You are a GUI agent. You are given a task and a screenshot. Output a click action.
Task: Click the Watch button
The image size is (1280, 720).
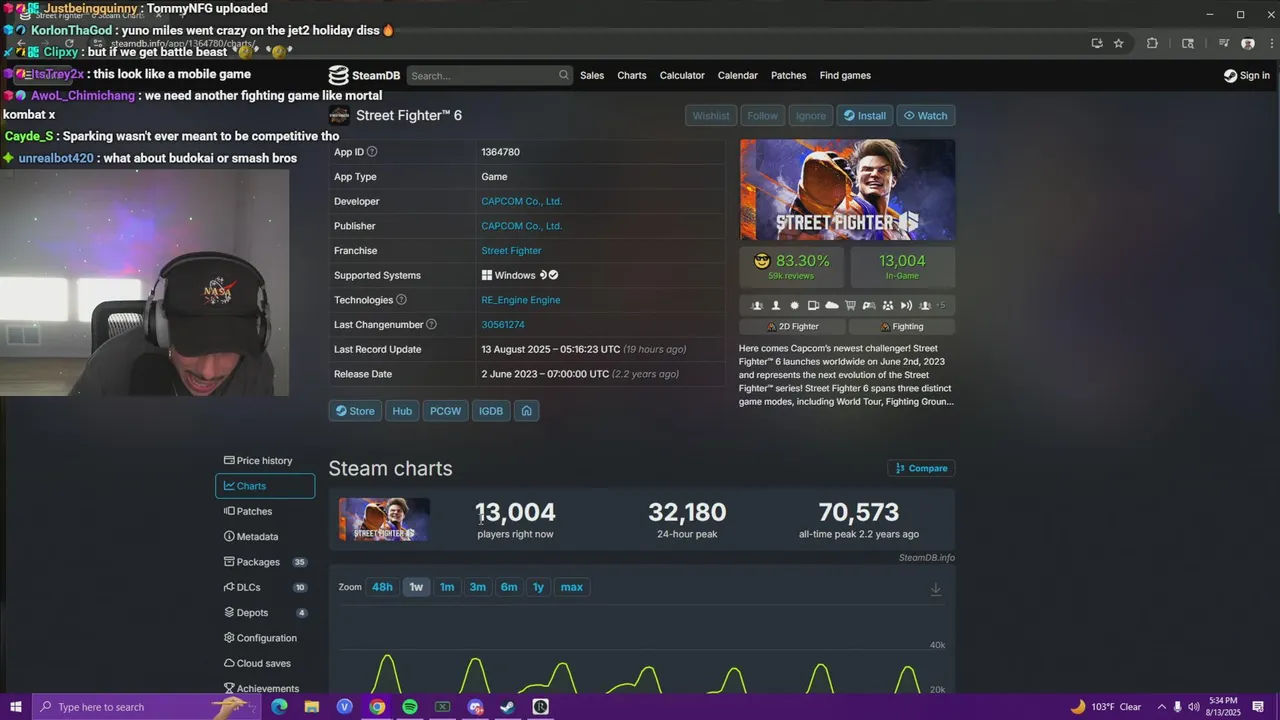point(926,116)
